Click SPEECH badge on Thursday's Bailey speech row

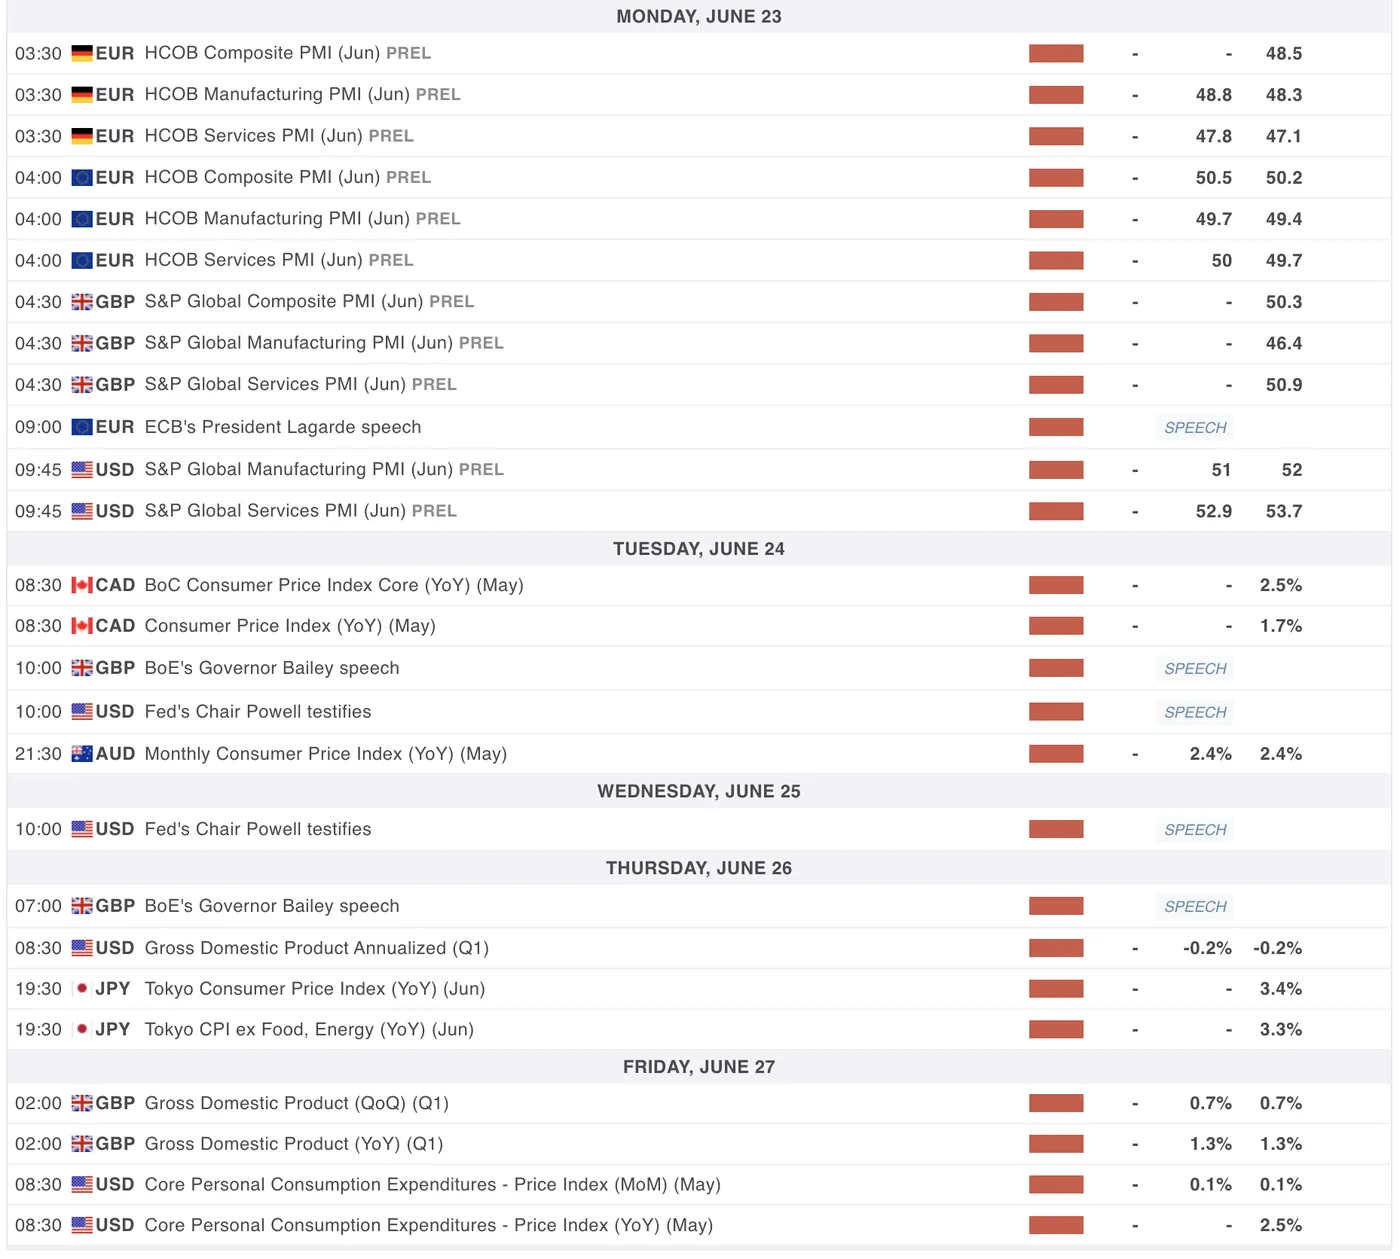1195,907
